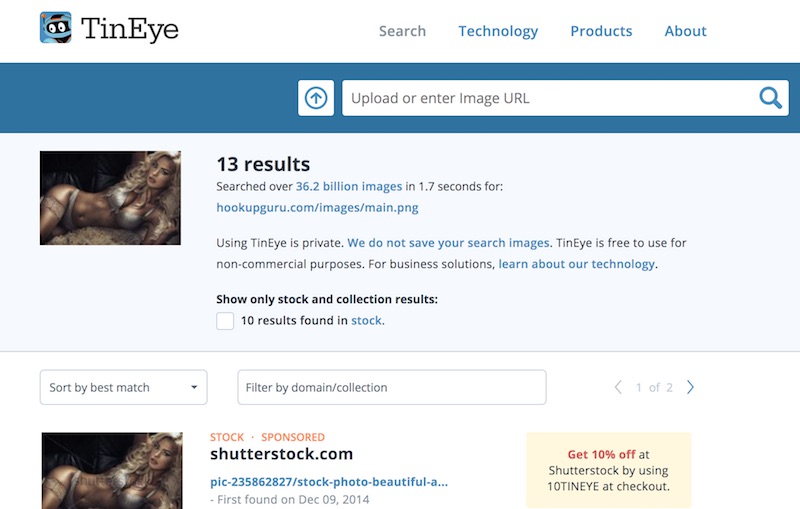Open the pic-235862827 stock-photo result link
Image resolution: width=800 pixels, height=509 pixels.
point(329,482)
